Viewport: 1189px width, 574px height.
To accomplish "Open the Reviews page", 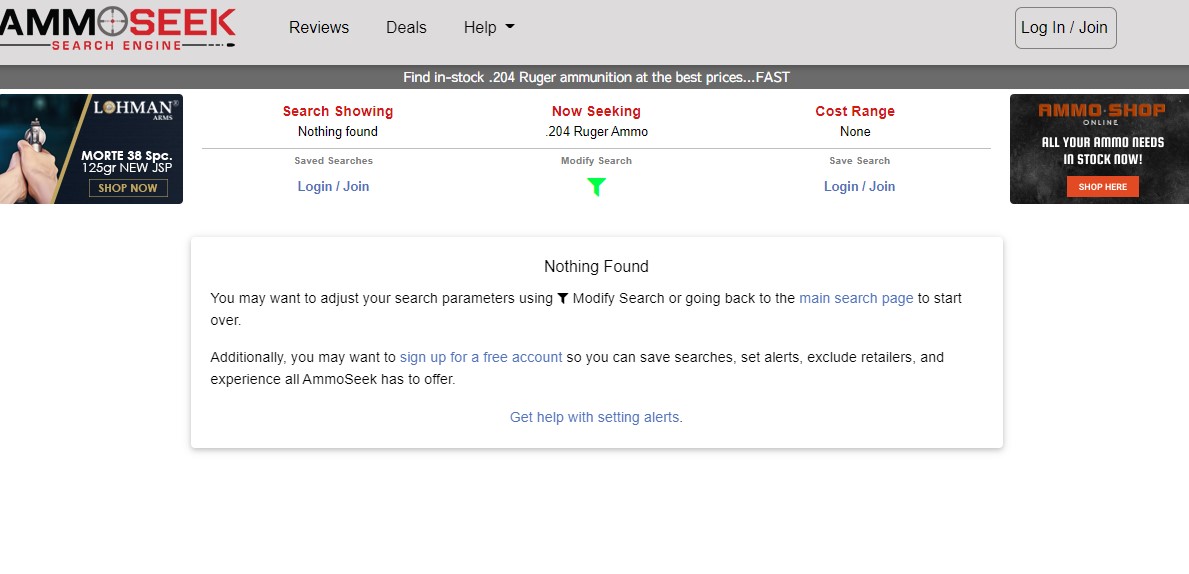I will pos(319,28).
